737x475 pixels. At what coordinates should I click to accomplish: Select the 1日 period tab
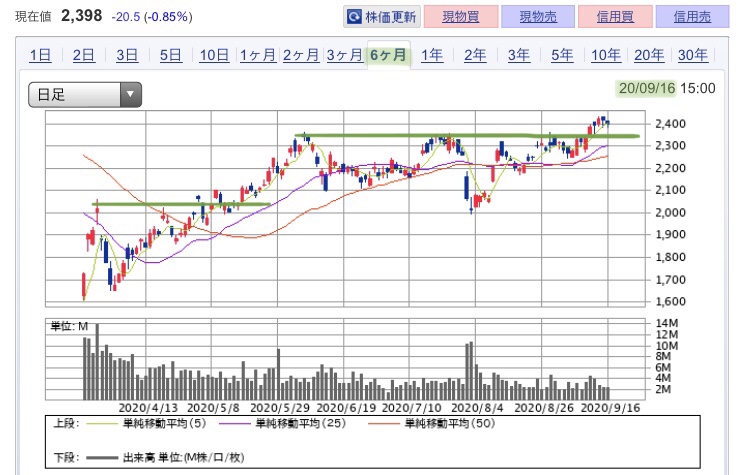point(40,55)
